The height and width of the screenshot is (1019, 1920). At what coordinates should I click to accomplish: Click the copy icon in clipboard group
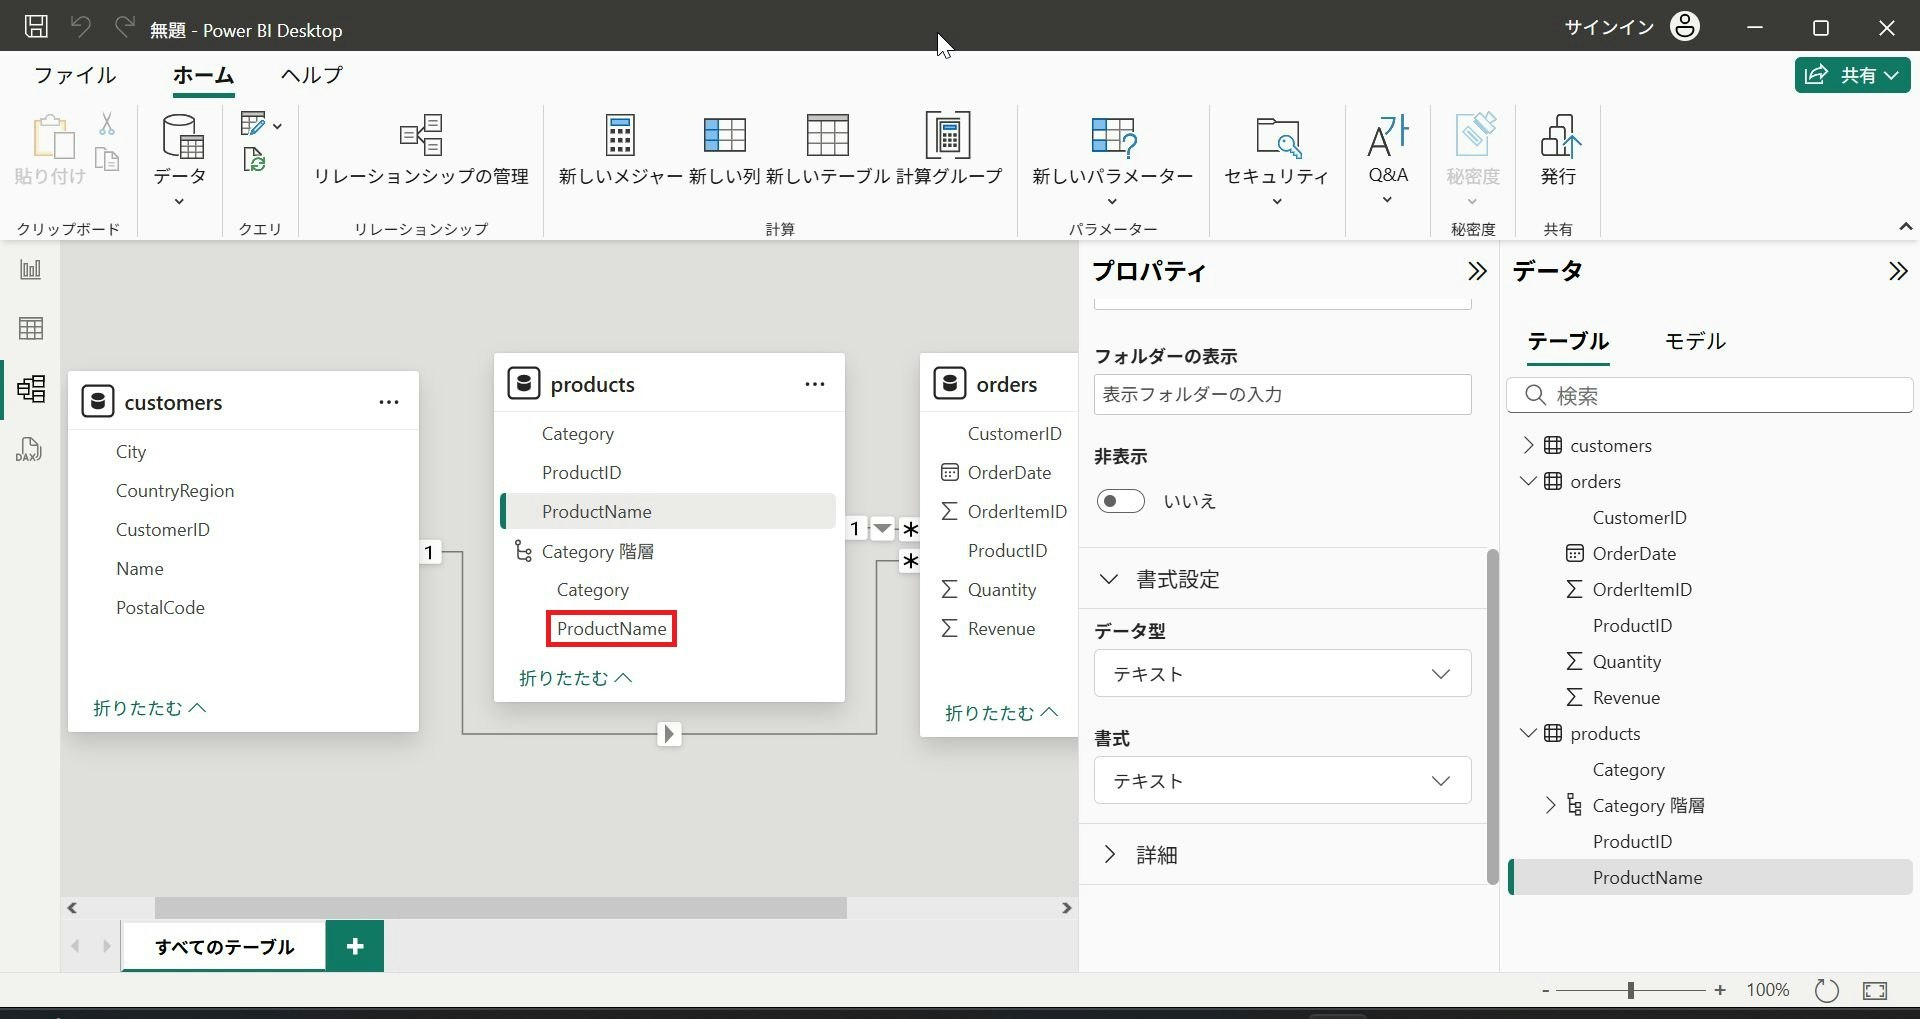pyautogui.click(x=107, y=159)
